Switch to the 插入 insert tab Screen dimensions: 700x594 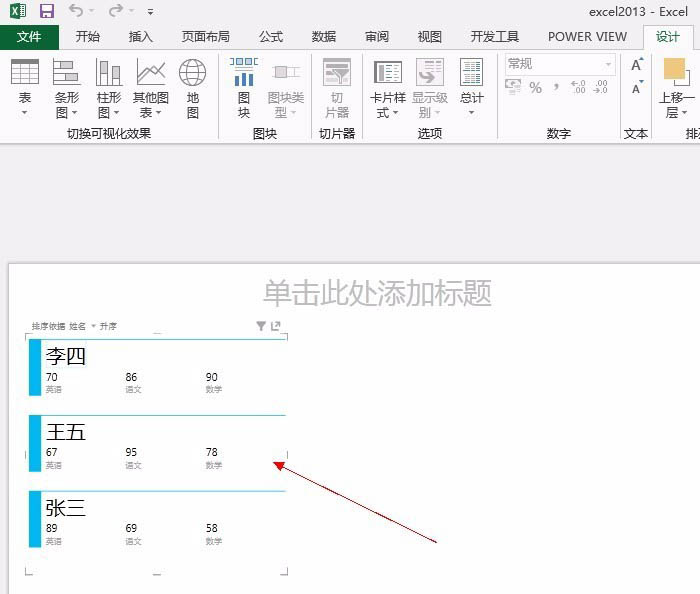[x=141, y=37]
